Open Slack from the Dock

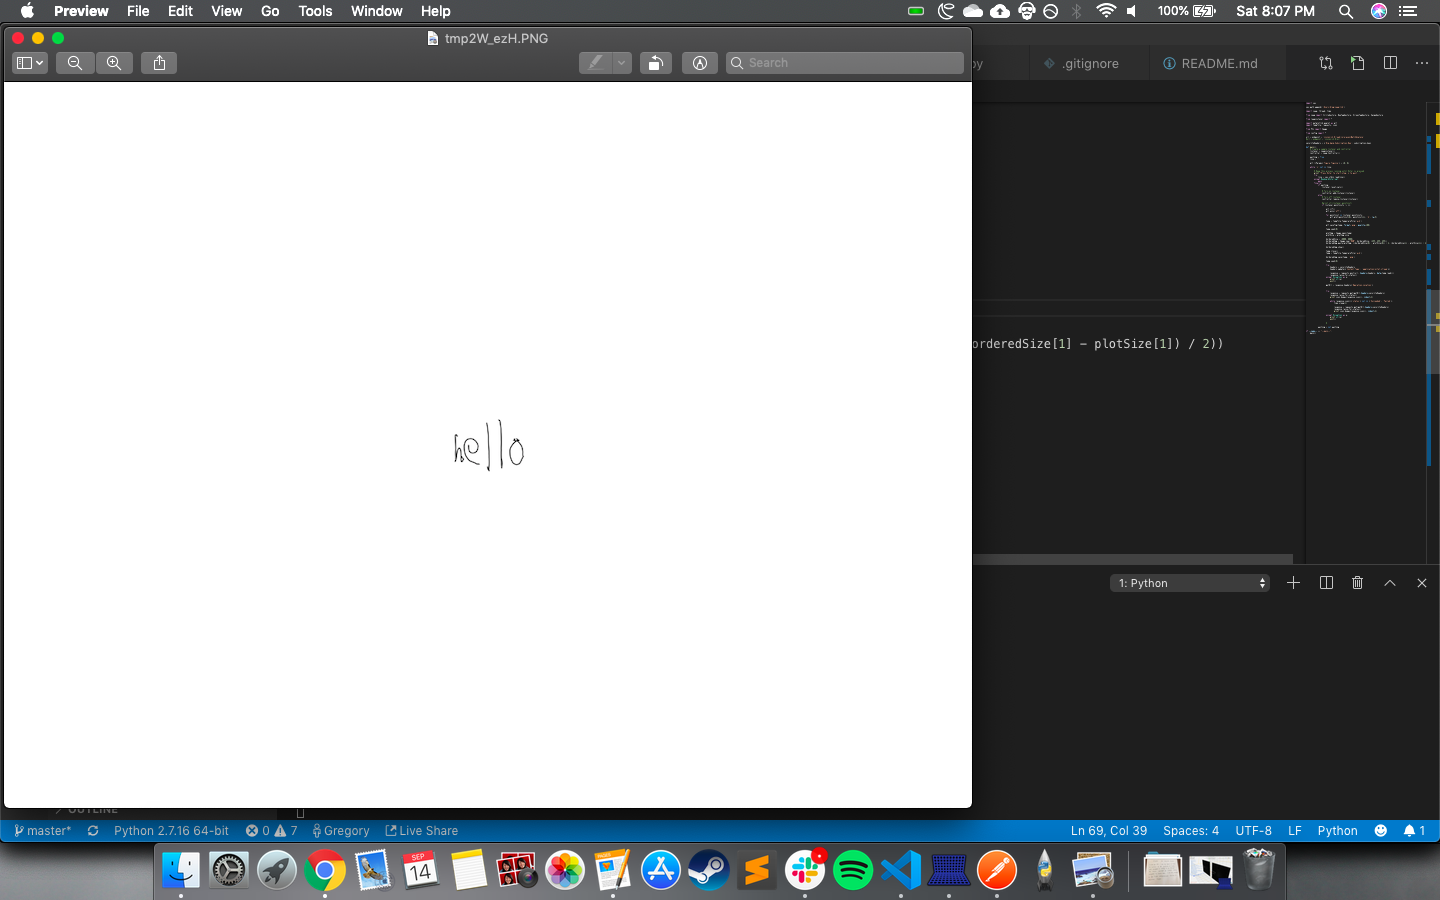(805, 870)
